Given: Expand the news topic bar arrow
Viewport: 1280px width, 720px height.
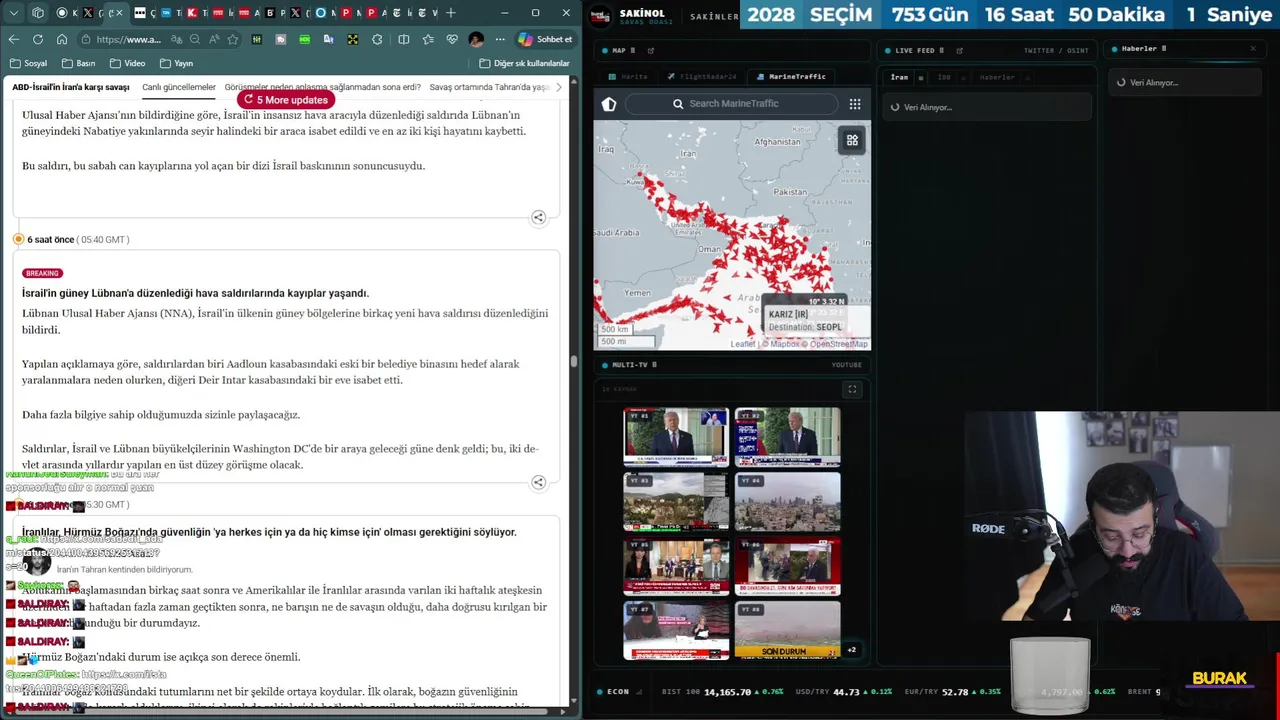Looking at the screenshot, I should [558, 87].
